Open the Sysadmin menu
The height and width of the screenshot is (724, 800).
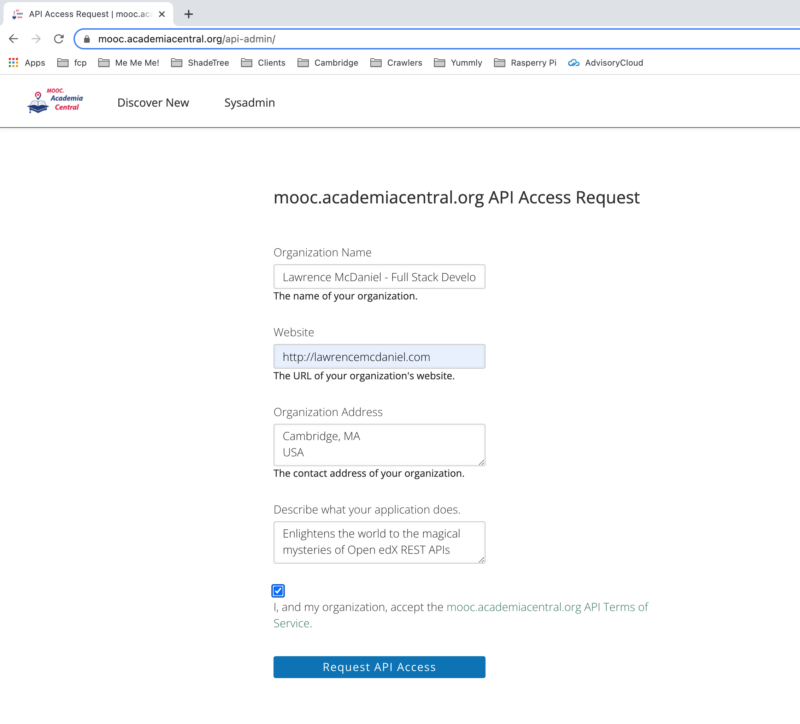point(249,102)
